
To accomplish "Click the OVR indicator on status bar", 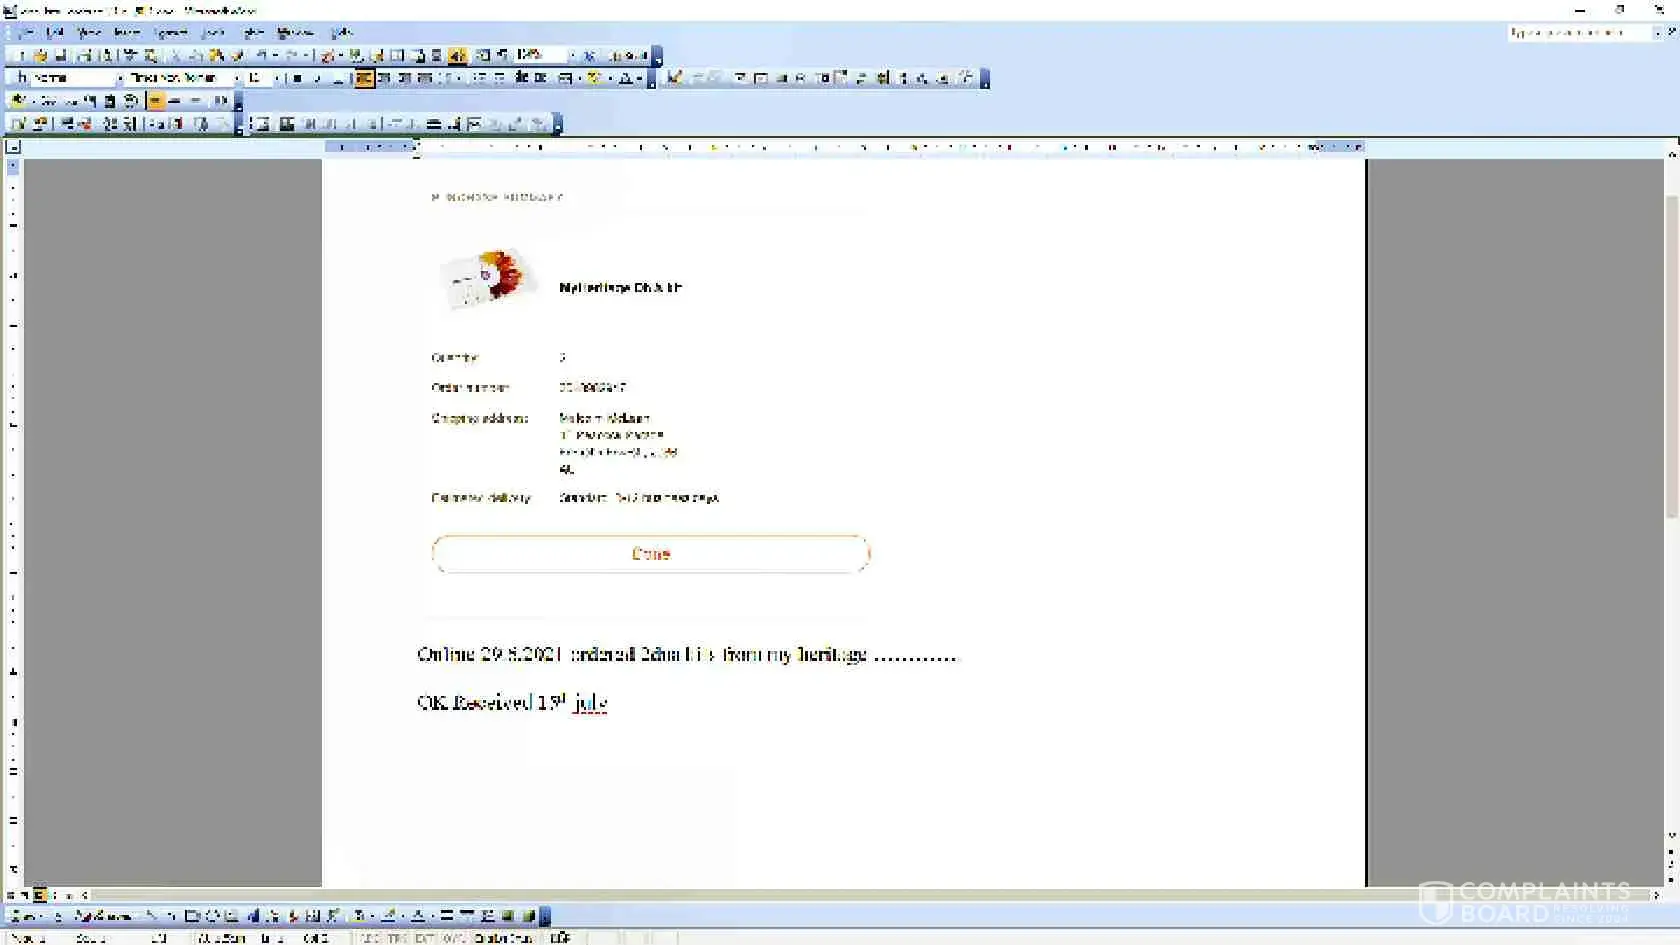I will pyautogui.click(x=453, y=937).
